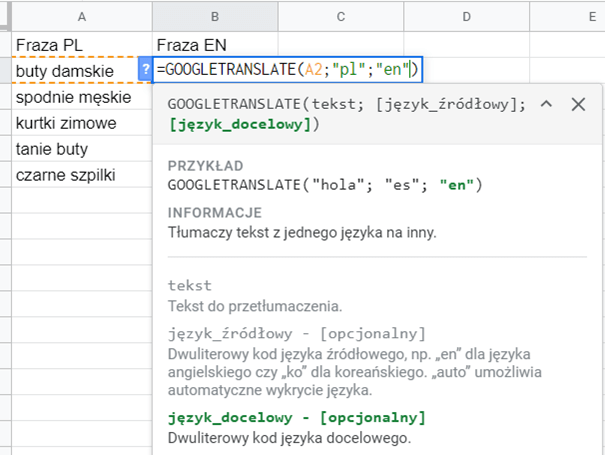Click the 'język_docelowy - [opcjonalny]' parameter heading
The height and width of the screenshot is (455, 605).
pos(297,417)
